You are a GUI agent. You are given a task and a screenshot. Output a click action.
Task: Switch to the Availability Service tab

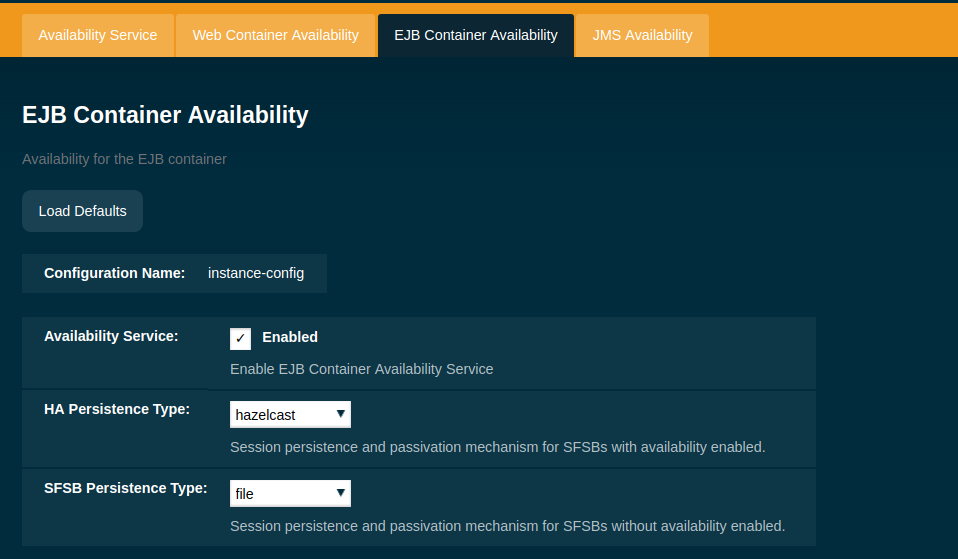[x=98, y=35]
